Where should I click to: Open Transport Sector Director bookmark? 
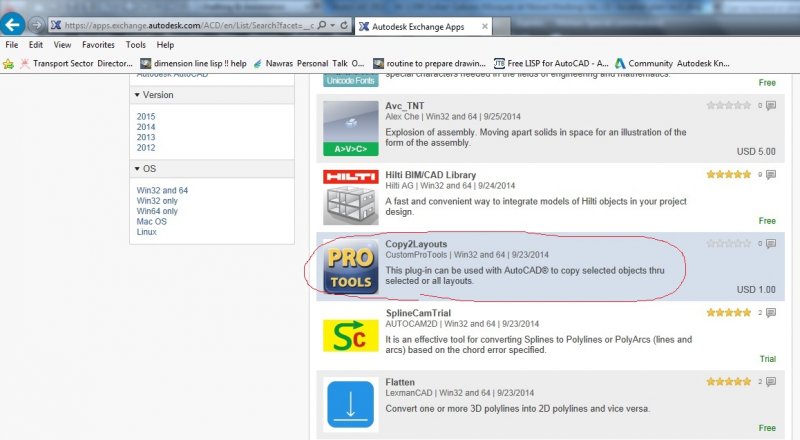point(76,63)
